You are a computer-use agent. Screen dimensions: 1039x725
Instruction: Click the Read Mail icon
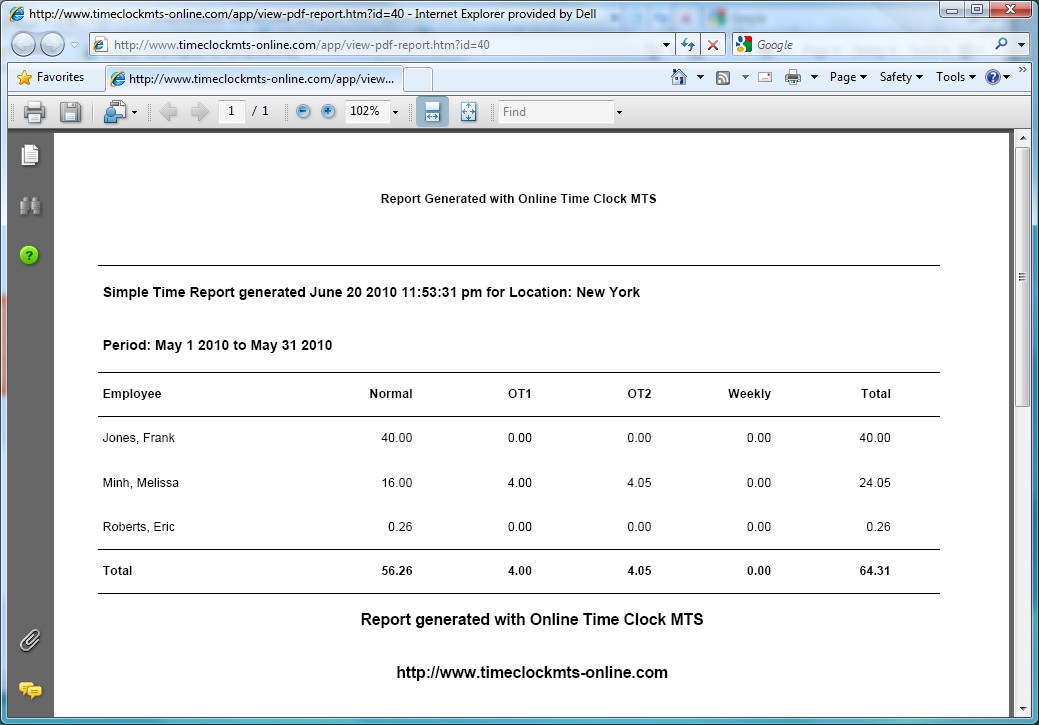coord(765,78)
